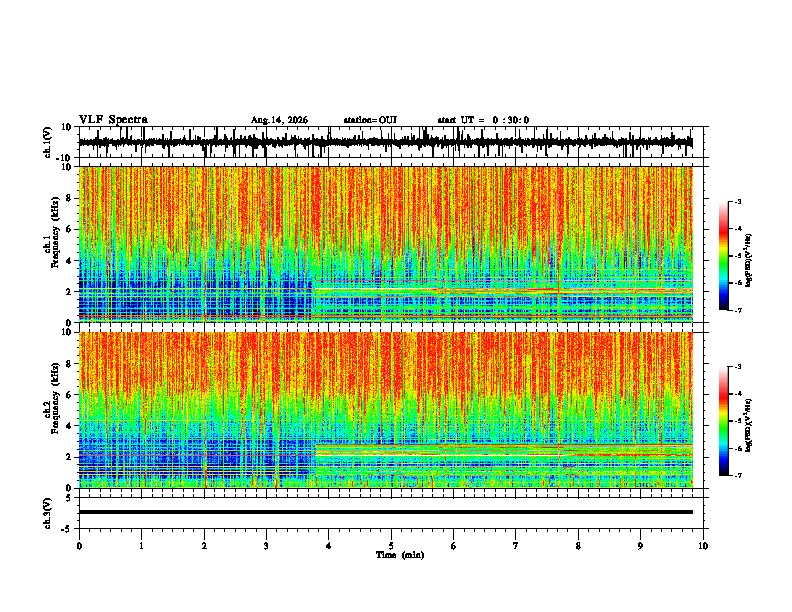Click the "4" minute tick label
The height and width of the screenshot is (612, 792).
(329, 546)
